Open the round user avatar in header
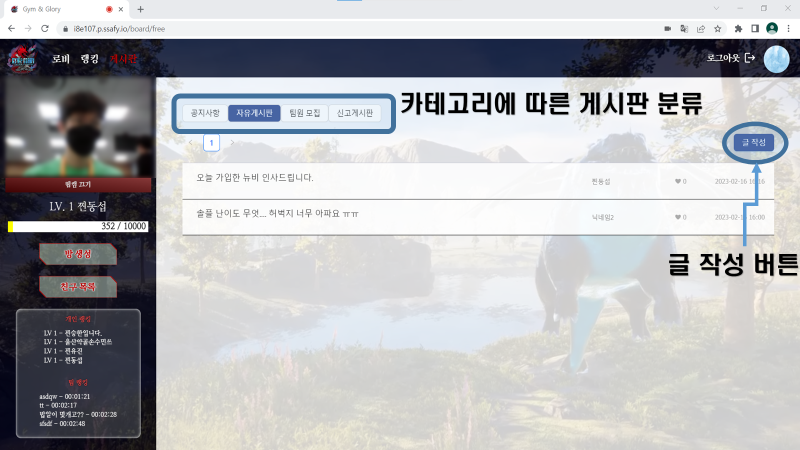Viewport: 800px width, 450px height. click(x=776, y=59)
